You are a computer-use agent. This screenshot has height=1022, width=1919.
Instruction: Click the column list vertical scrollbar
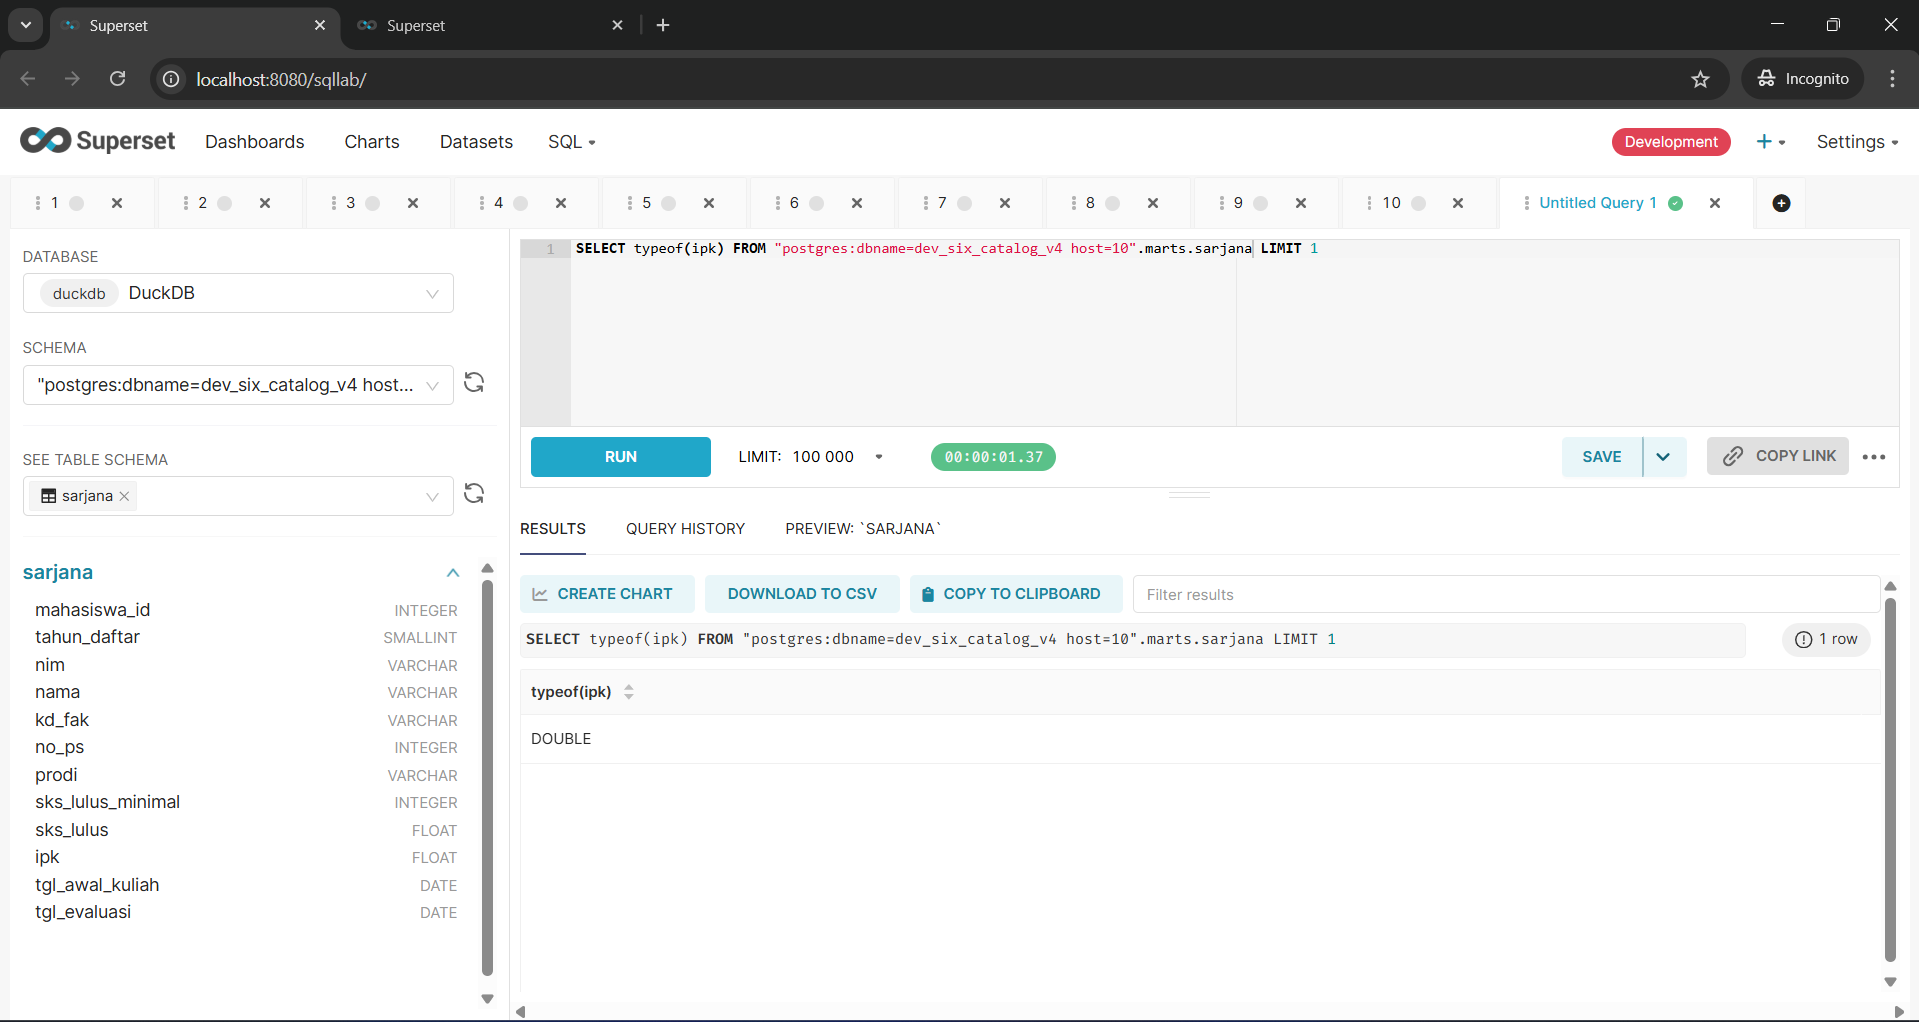coord(488,777)
